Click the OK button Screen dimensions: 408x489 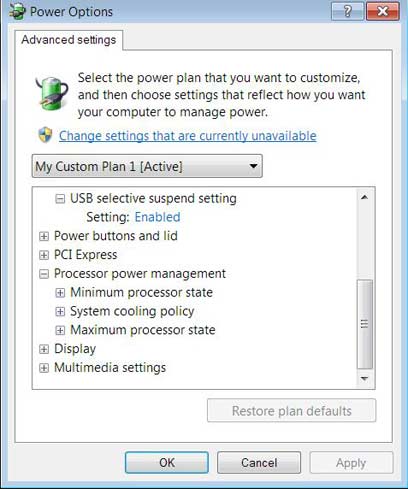pyautogui.click(x=167, y=462)
